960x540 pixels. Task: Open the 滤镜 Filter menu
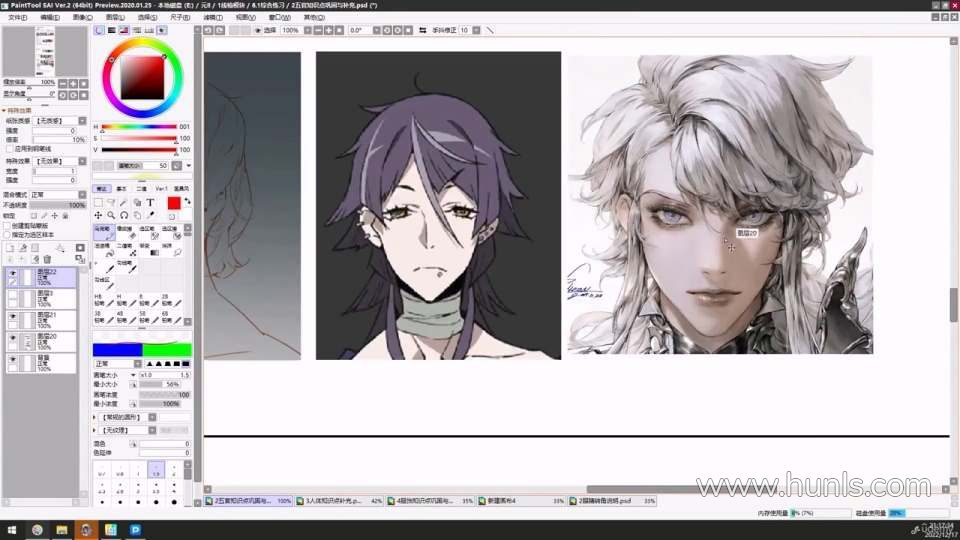[x=212, y=17]
